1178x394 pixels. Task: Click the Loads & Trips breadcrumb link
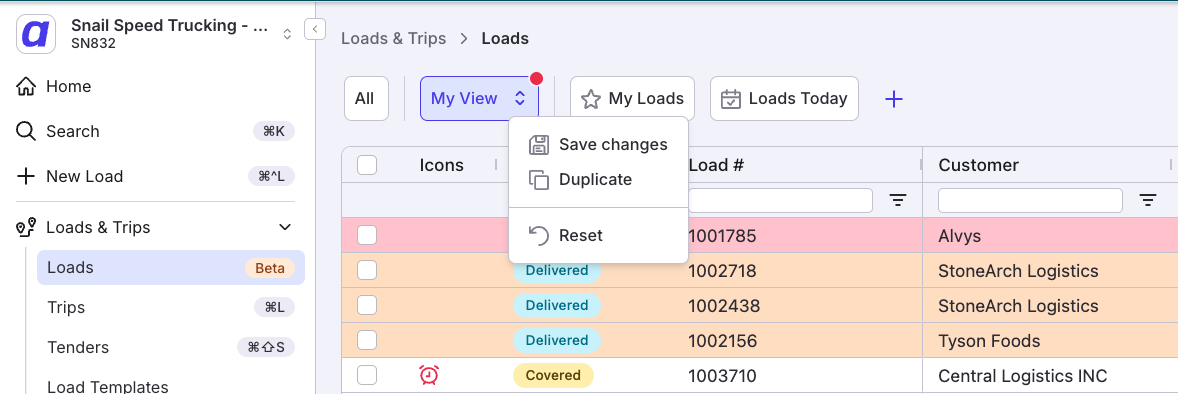coord(394,38)
